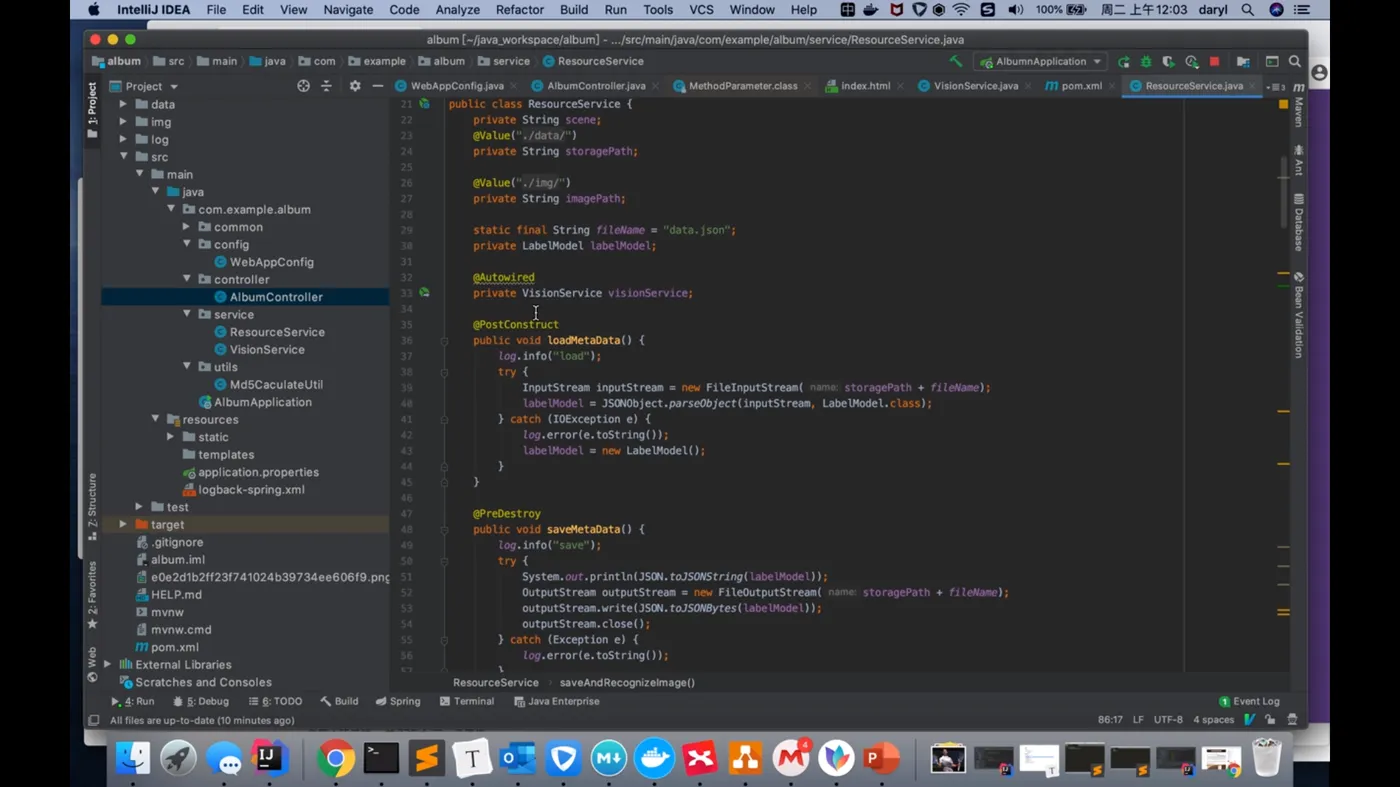1400x787 pixels.
Task: Open the Refactor menu
Action: [x=520, y=10]
